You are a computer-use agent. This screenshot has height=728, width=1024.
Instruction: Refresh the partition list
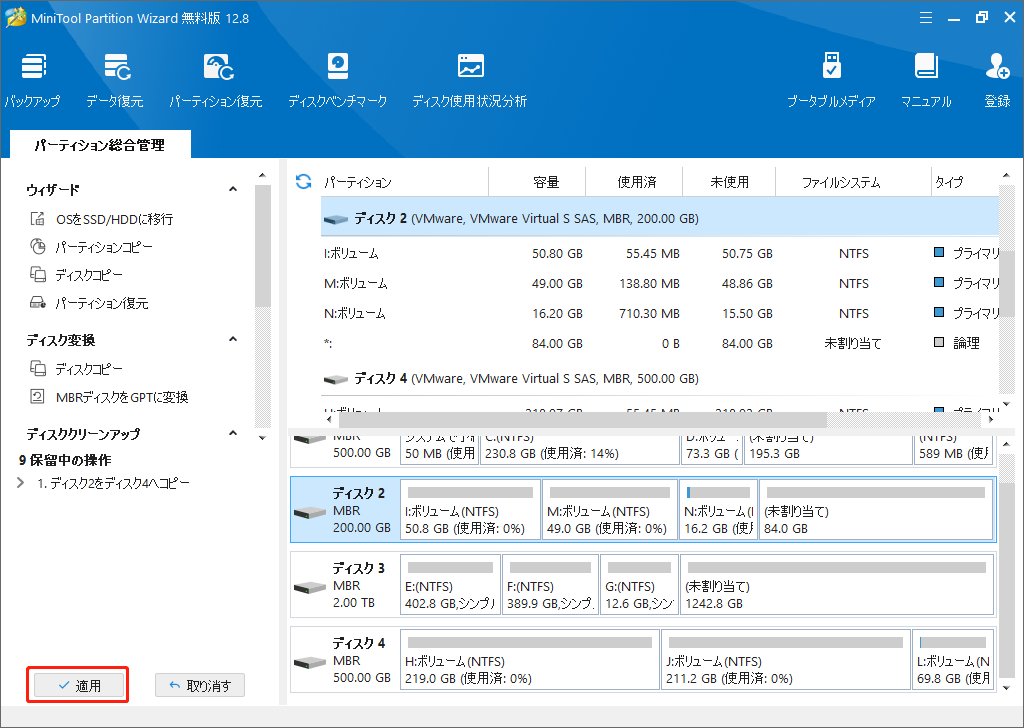[304, 182]
